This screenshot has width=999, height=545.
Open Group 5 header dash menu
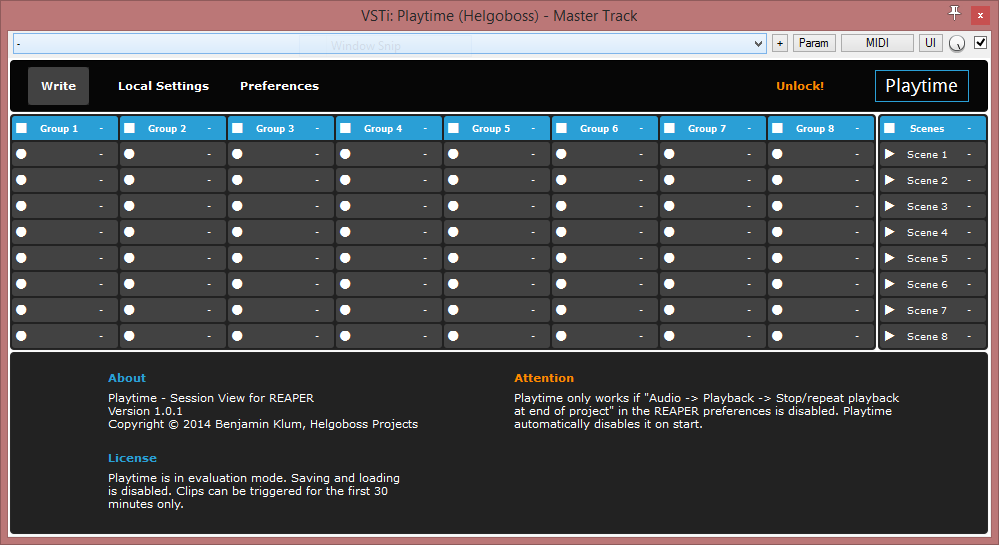tap(533, 128)
